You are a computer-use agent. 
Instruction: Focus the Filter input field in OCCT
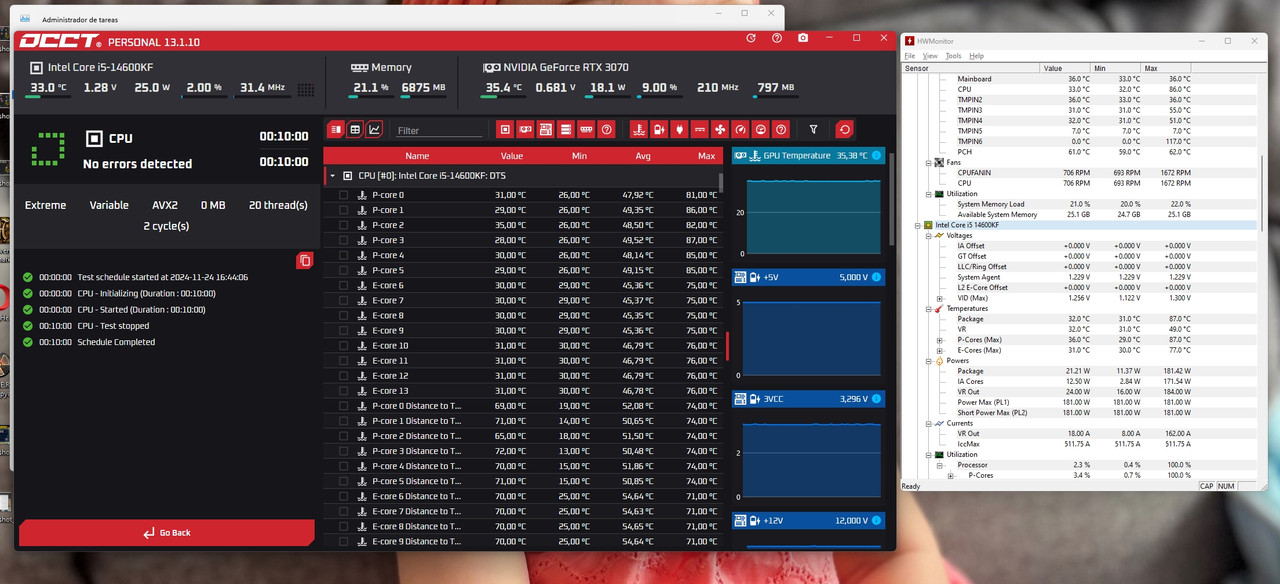[438, 131]
